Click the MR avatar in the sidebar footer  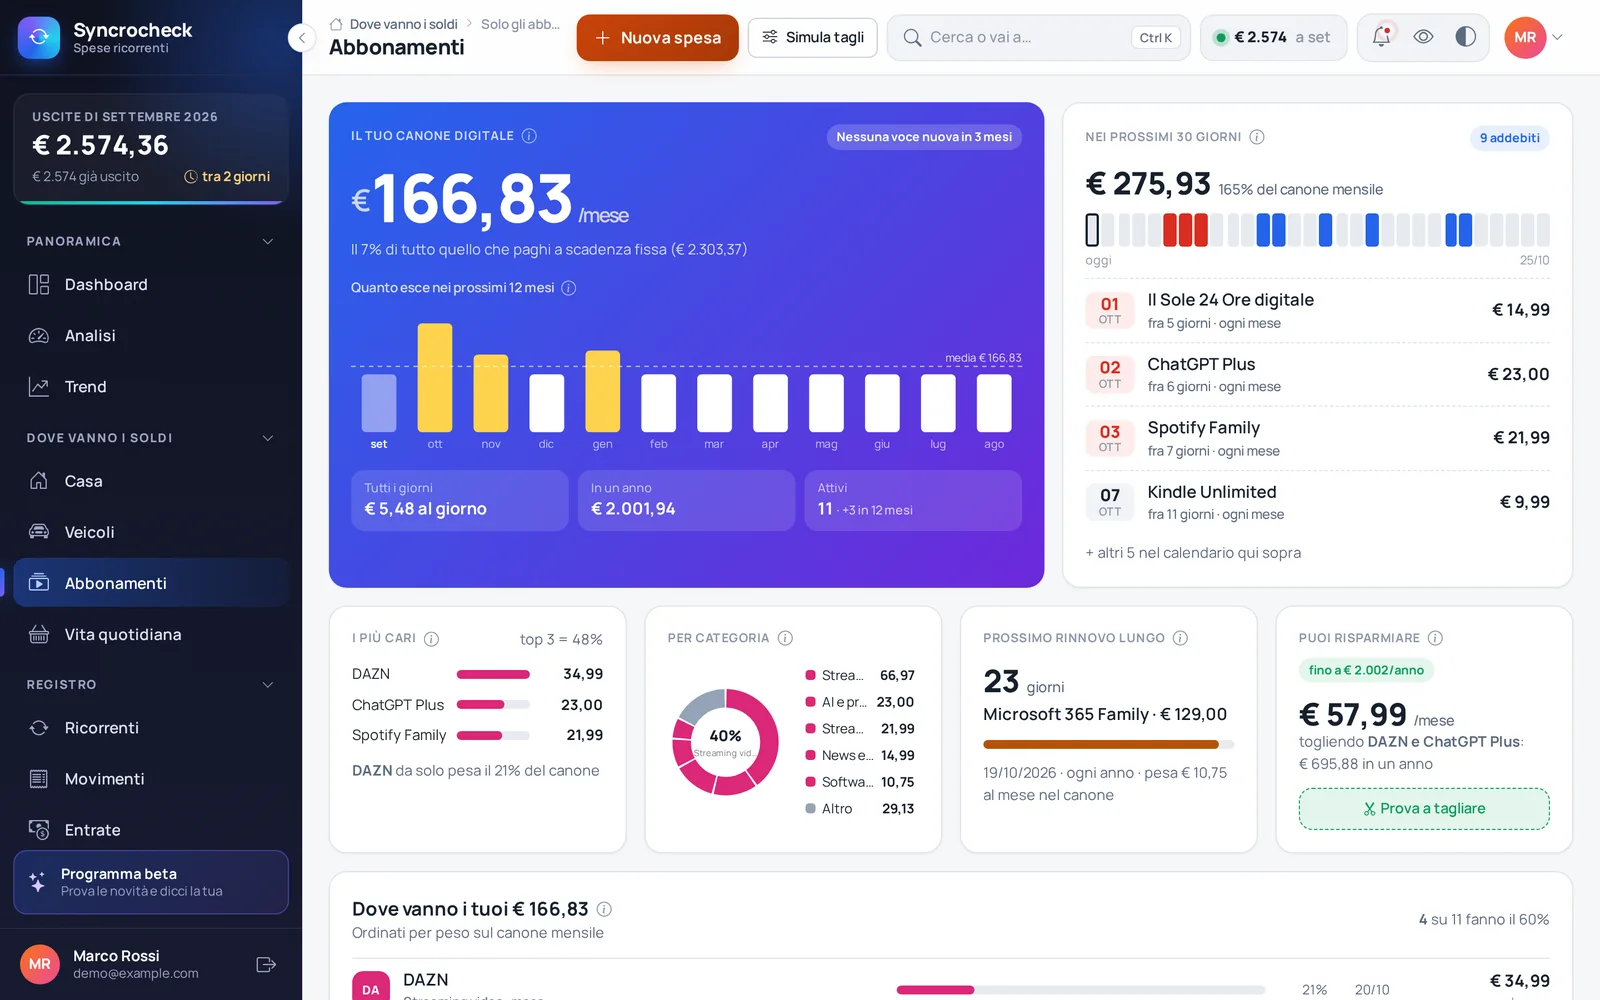click(40, 965)
